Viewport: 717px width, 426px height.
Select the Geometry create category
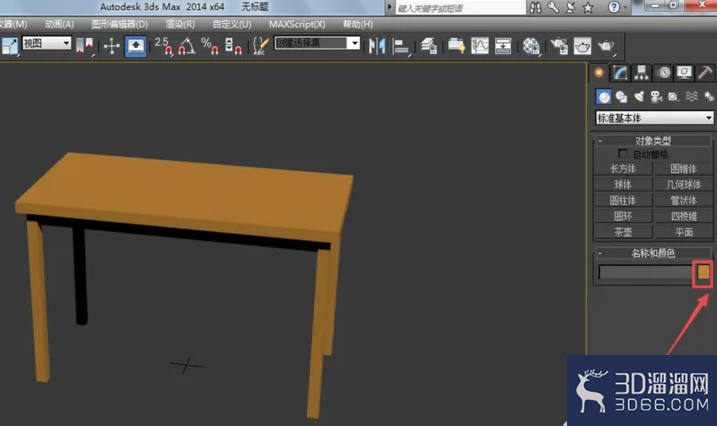pos(604,97)
